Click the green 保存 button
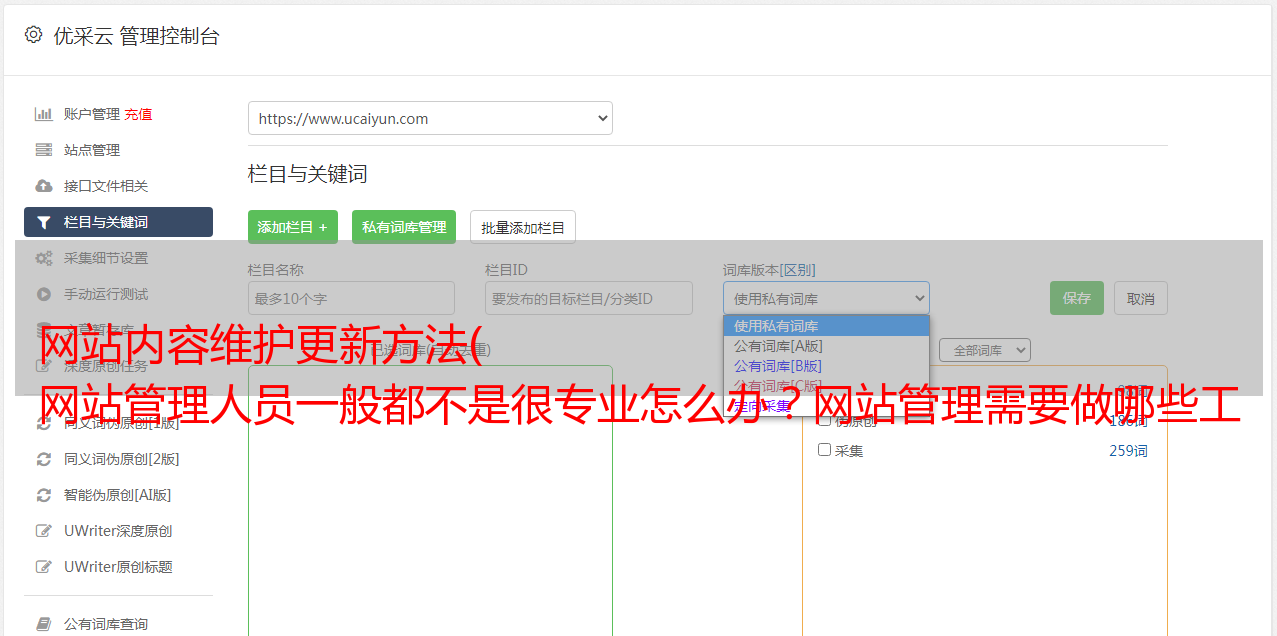This screenshot has width=1277, height=636. 1077,298
